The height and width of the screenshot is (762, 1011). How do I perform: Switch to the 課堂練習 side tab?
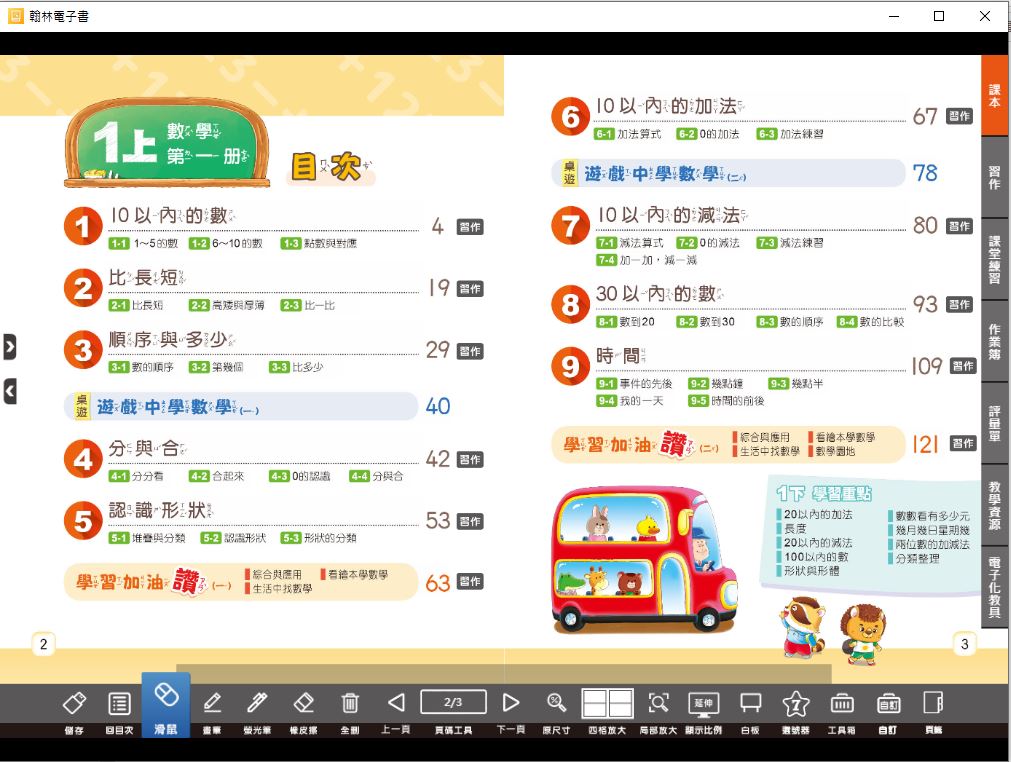(x=995, y=259)
